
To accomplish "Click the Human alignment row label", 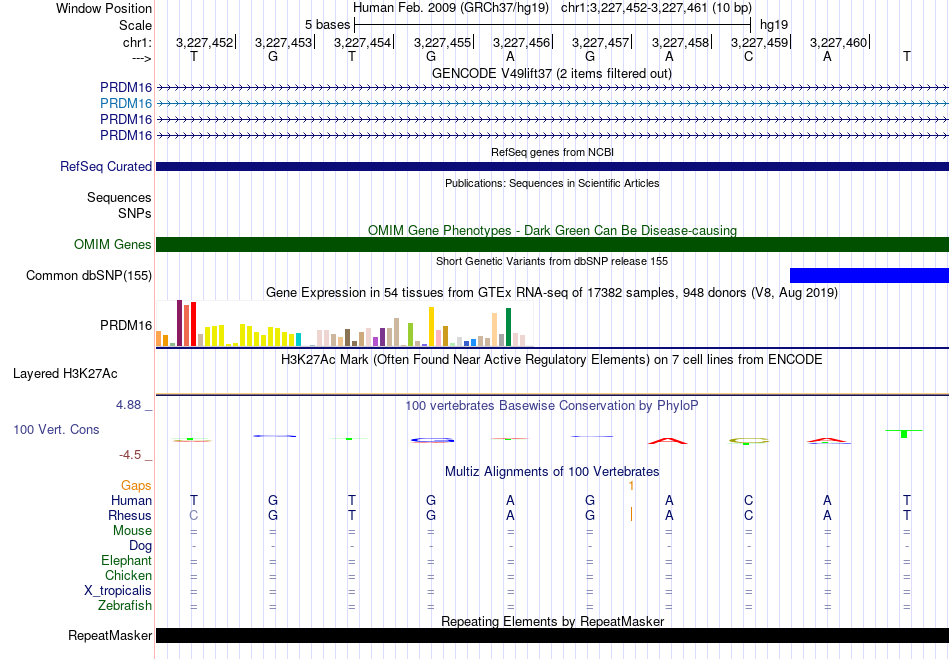I will coord(131,500).
